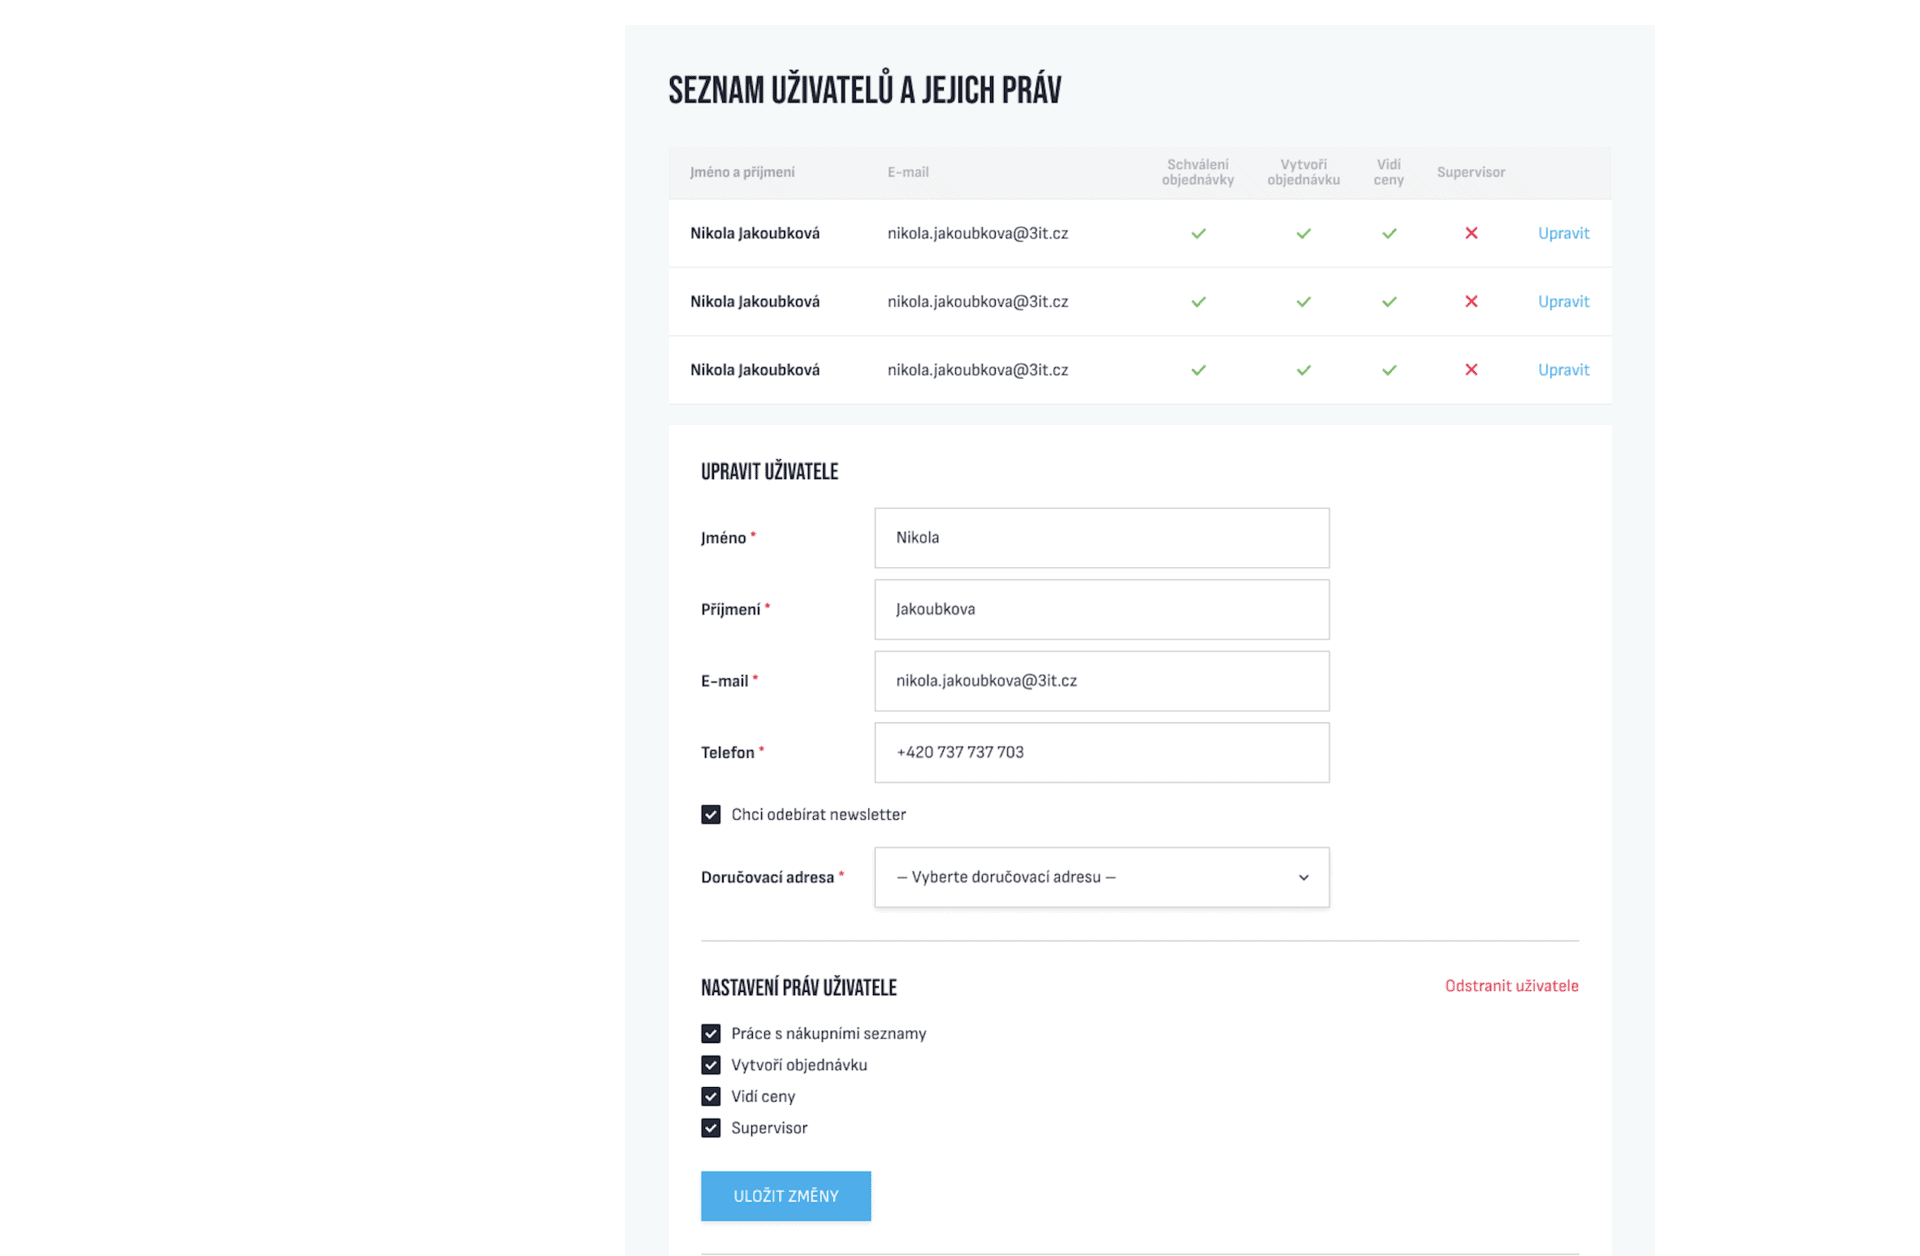This screenshot has height=1256, width=1920.
Task: Click the red Supervisor cross in the second user row
Action: point(1471,301)
